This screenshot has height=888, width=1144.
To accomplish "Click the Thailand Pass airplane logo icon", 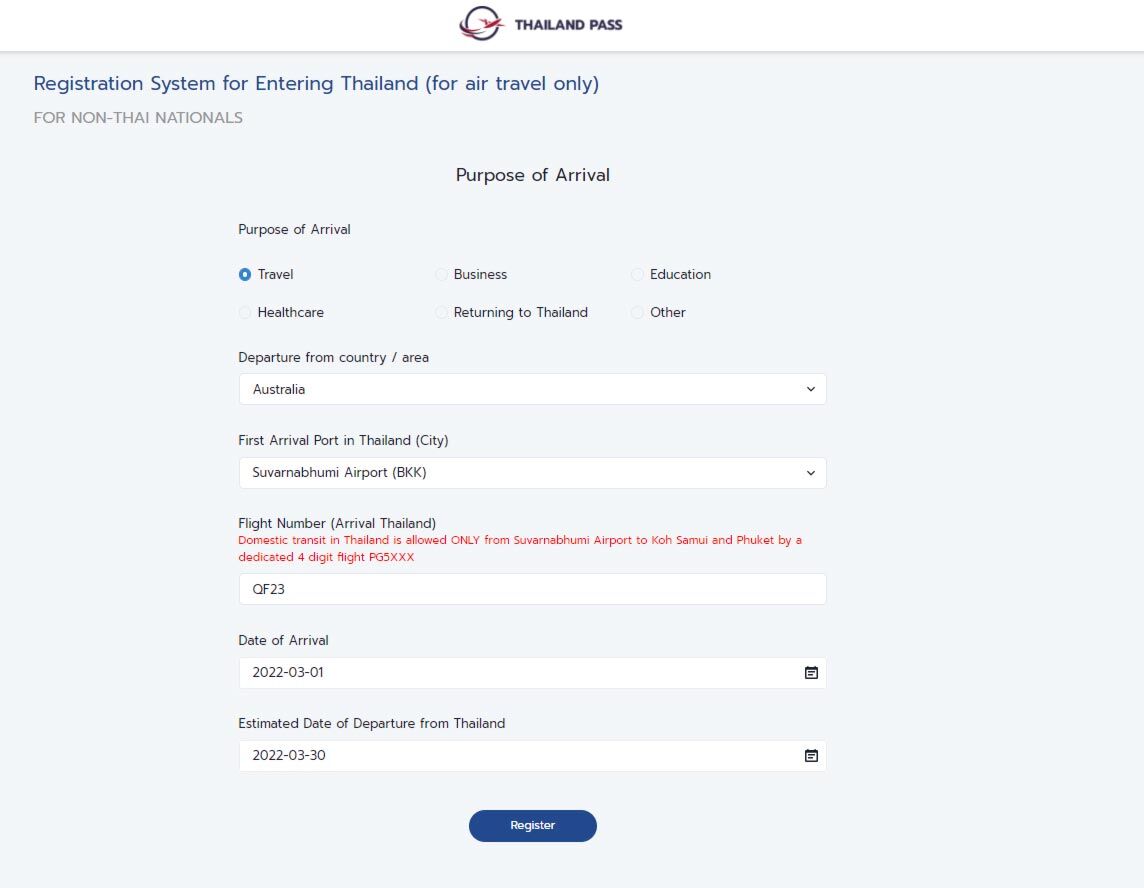I will click(x=481, y=24).
